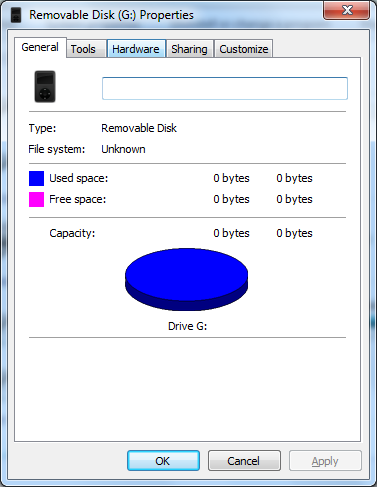Screen dimensions: 378x489
Task: Focus the volume label text field
Action: [225, 88]
